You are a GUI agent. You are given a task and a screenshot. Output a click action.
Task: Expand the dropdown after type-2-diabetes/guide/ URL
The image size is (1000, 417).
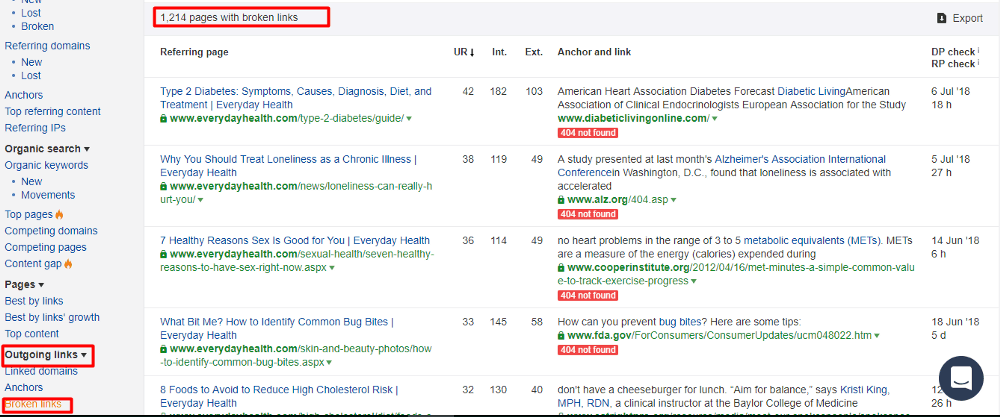(x=409, y=119)
